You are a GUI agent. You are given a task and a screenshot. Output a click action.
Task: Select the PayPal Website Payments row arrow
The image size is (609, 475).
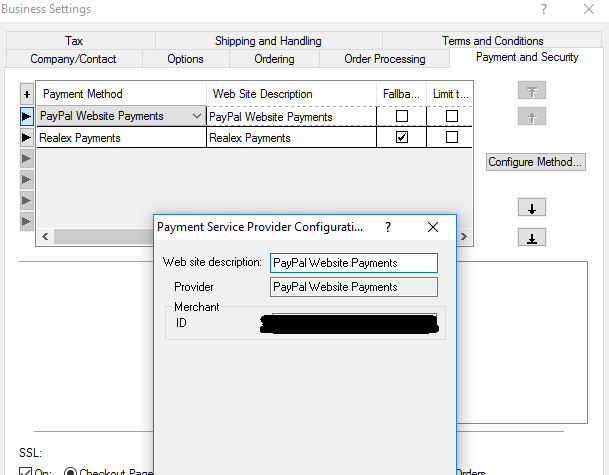[x=27, y=116]
